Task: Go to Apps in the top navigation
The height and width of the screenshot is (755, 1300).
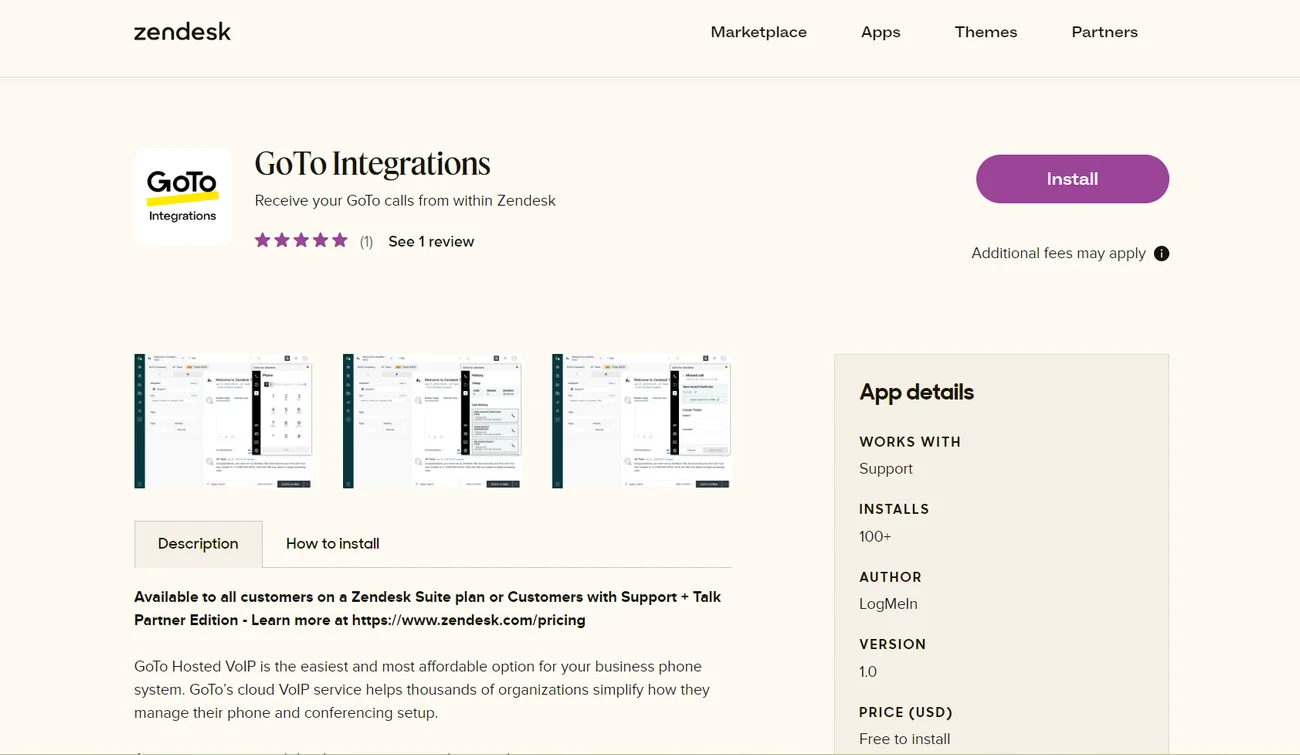Action: coord(880,32)
